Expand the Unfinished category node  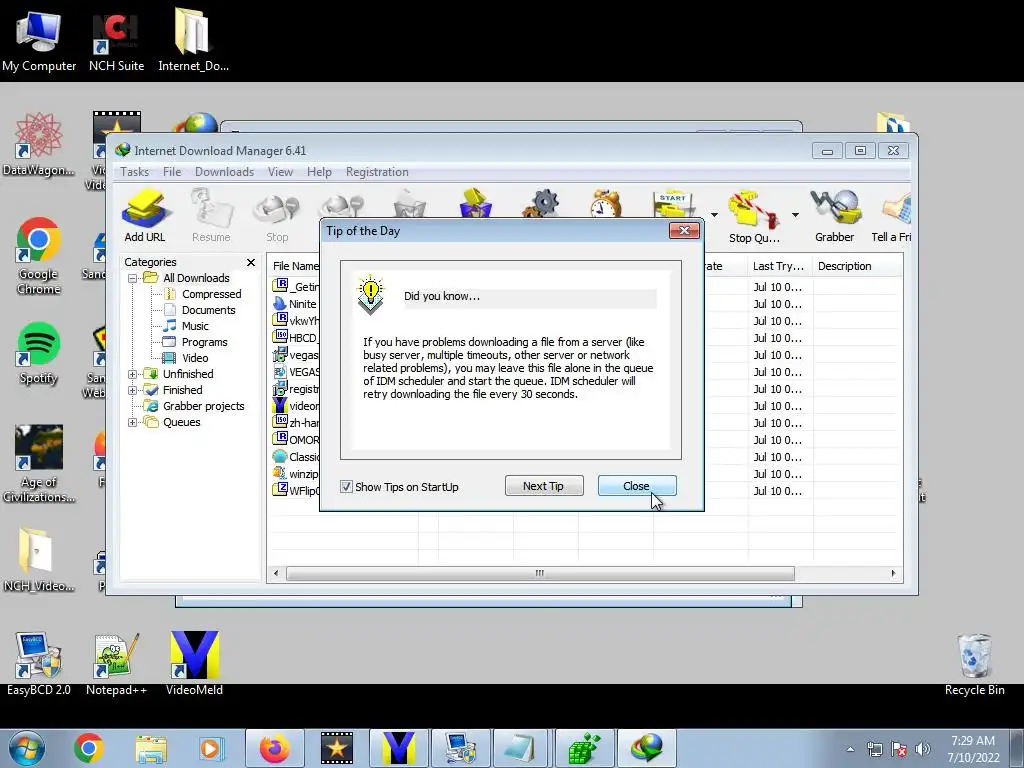point(133,374)
